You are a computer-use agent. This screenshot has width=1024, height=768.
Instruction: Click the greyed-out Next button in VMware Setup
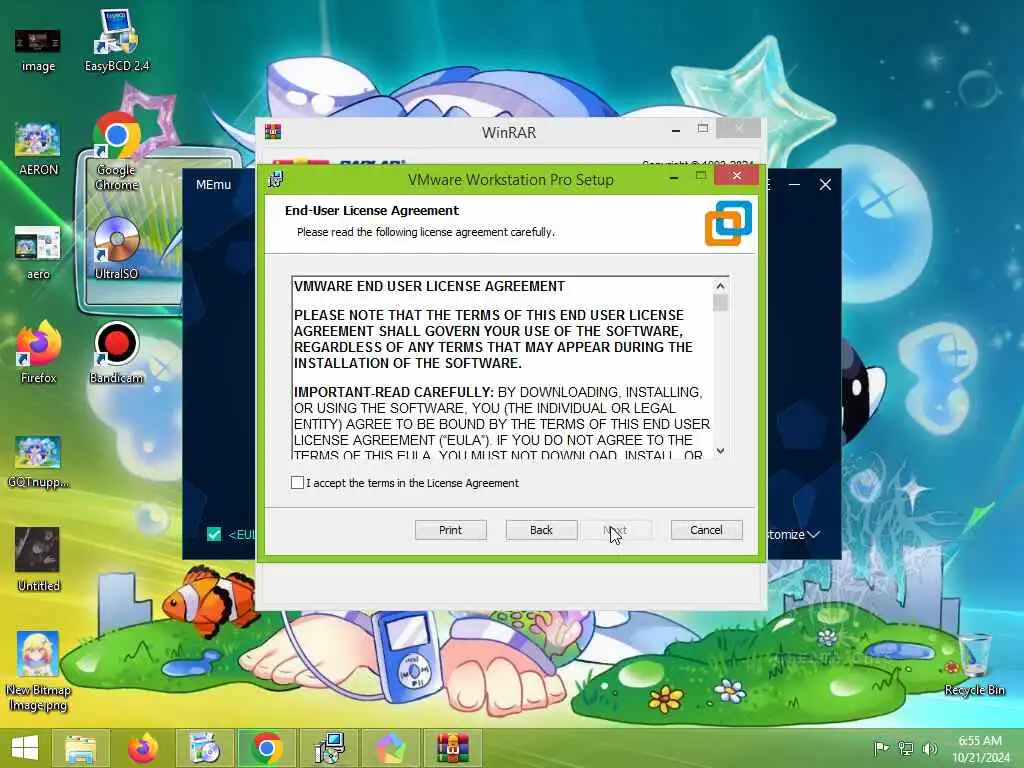click(615, 530)
